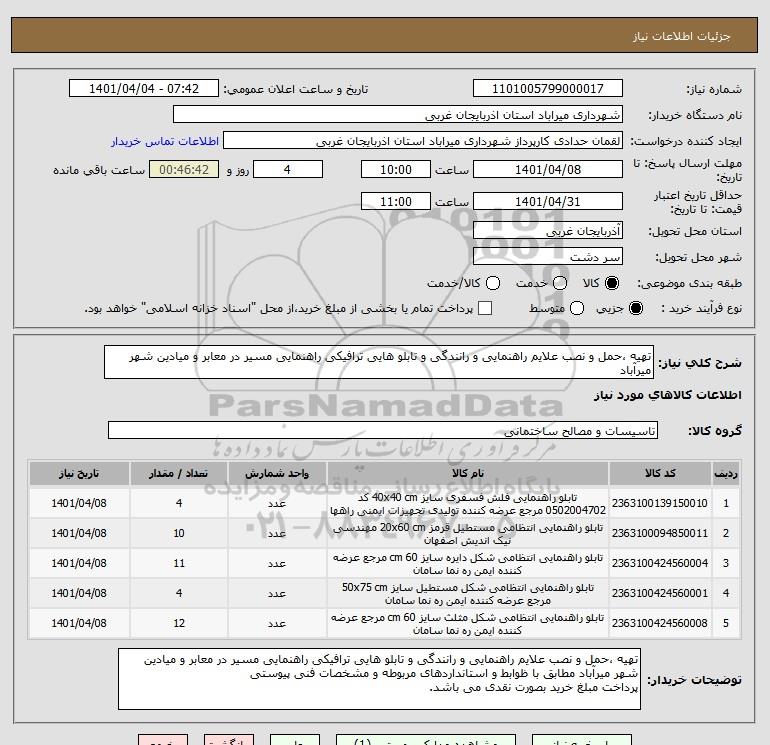Screen dimensions: 770x745
Task: Click item name شکل دایره سایز 60 cm
Action: coord(468,564)
